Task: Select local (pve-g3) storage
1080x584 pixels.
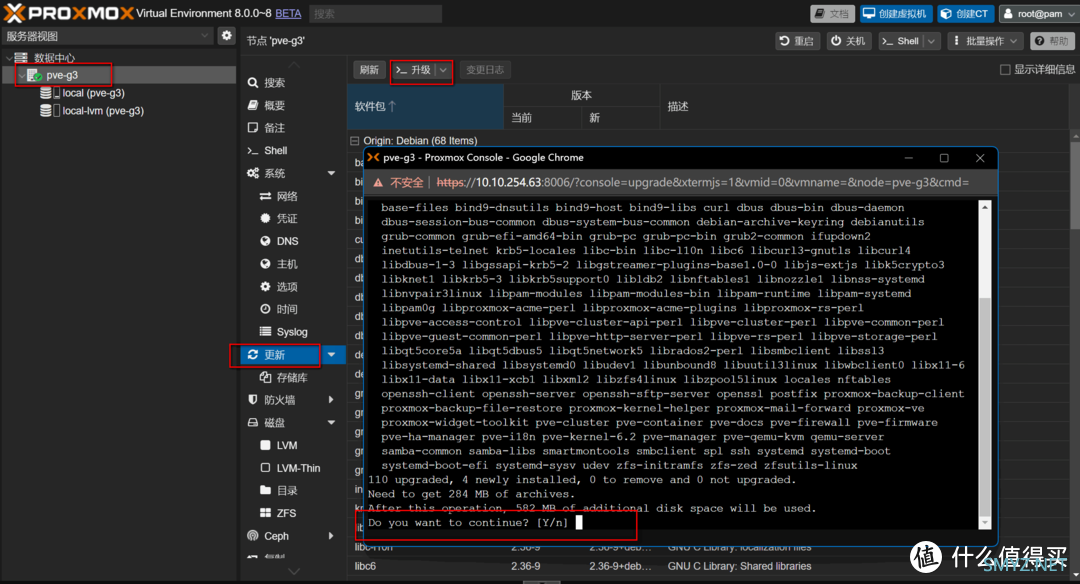Action: pyautogui.click(x=93, y=93)
